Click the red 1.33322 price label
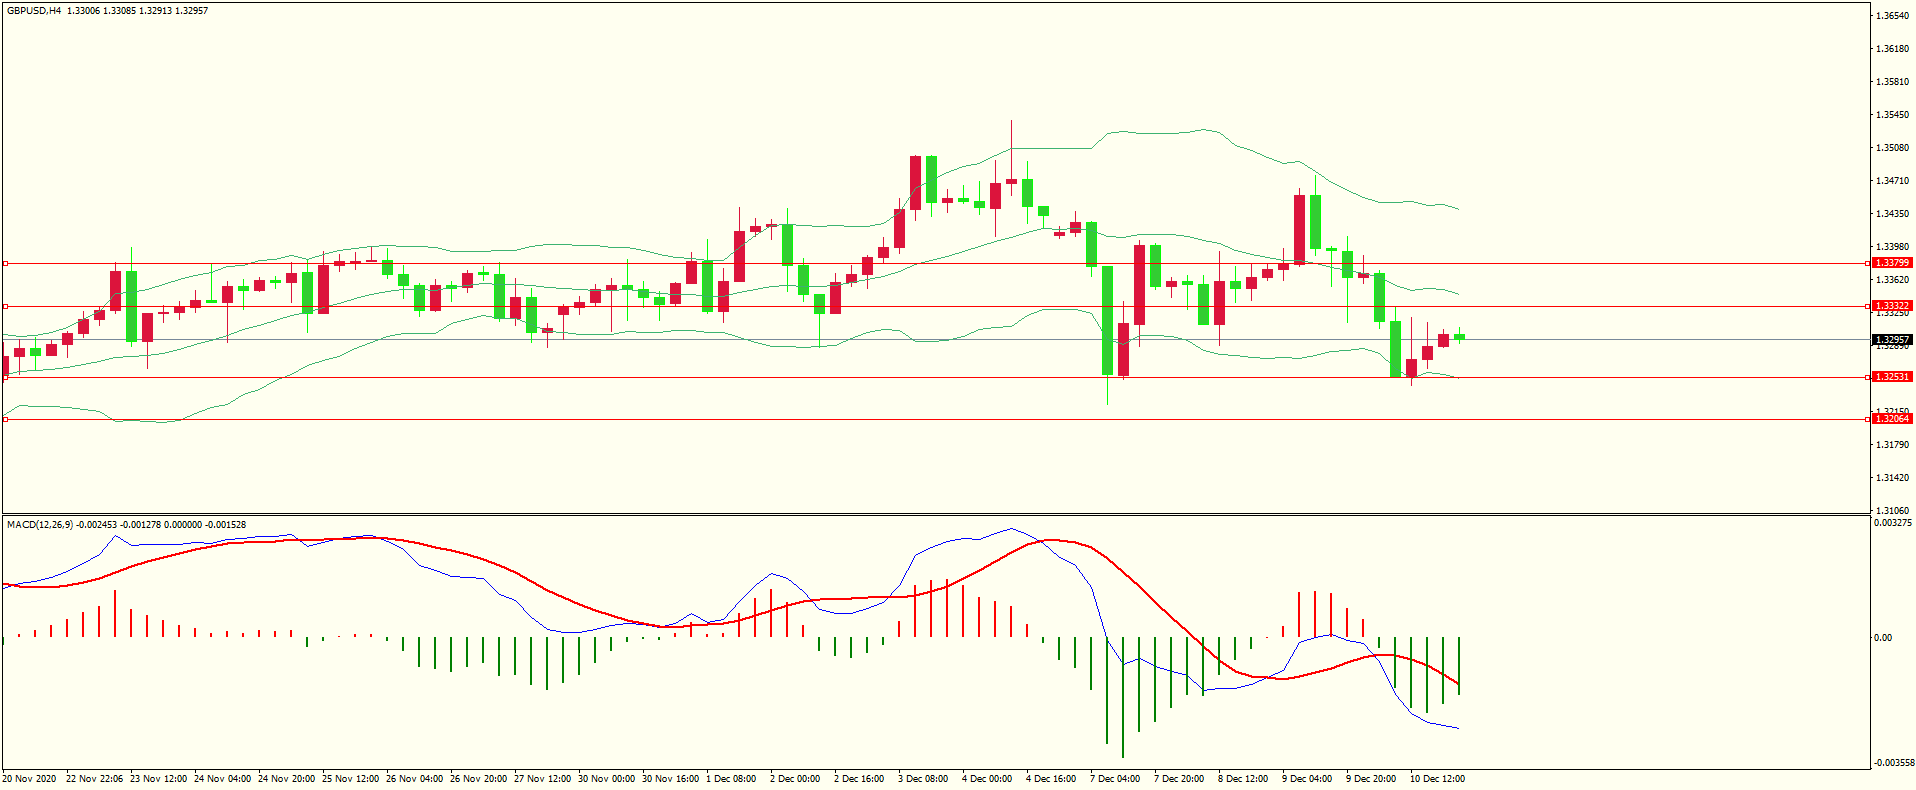Screen dimensions: 1916x790 pos(1891,306)
